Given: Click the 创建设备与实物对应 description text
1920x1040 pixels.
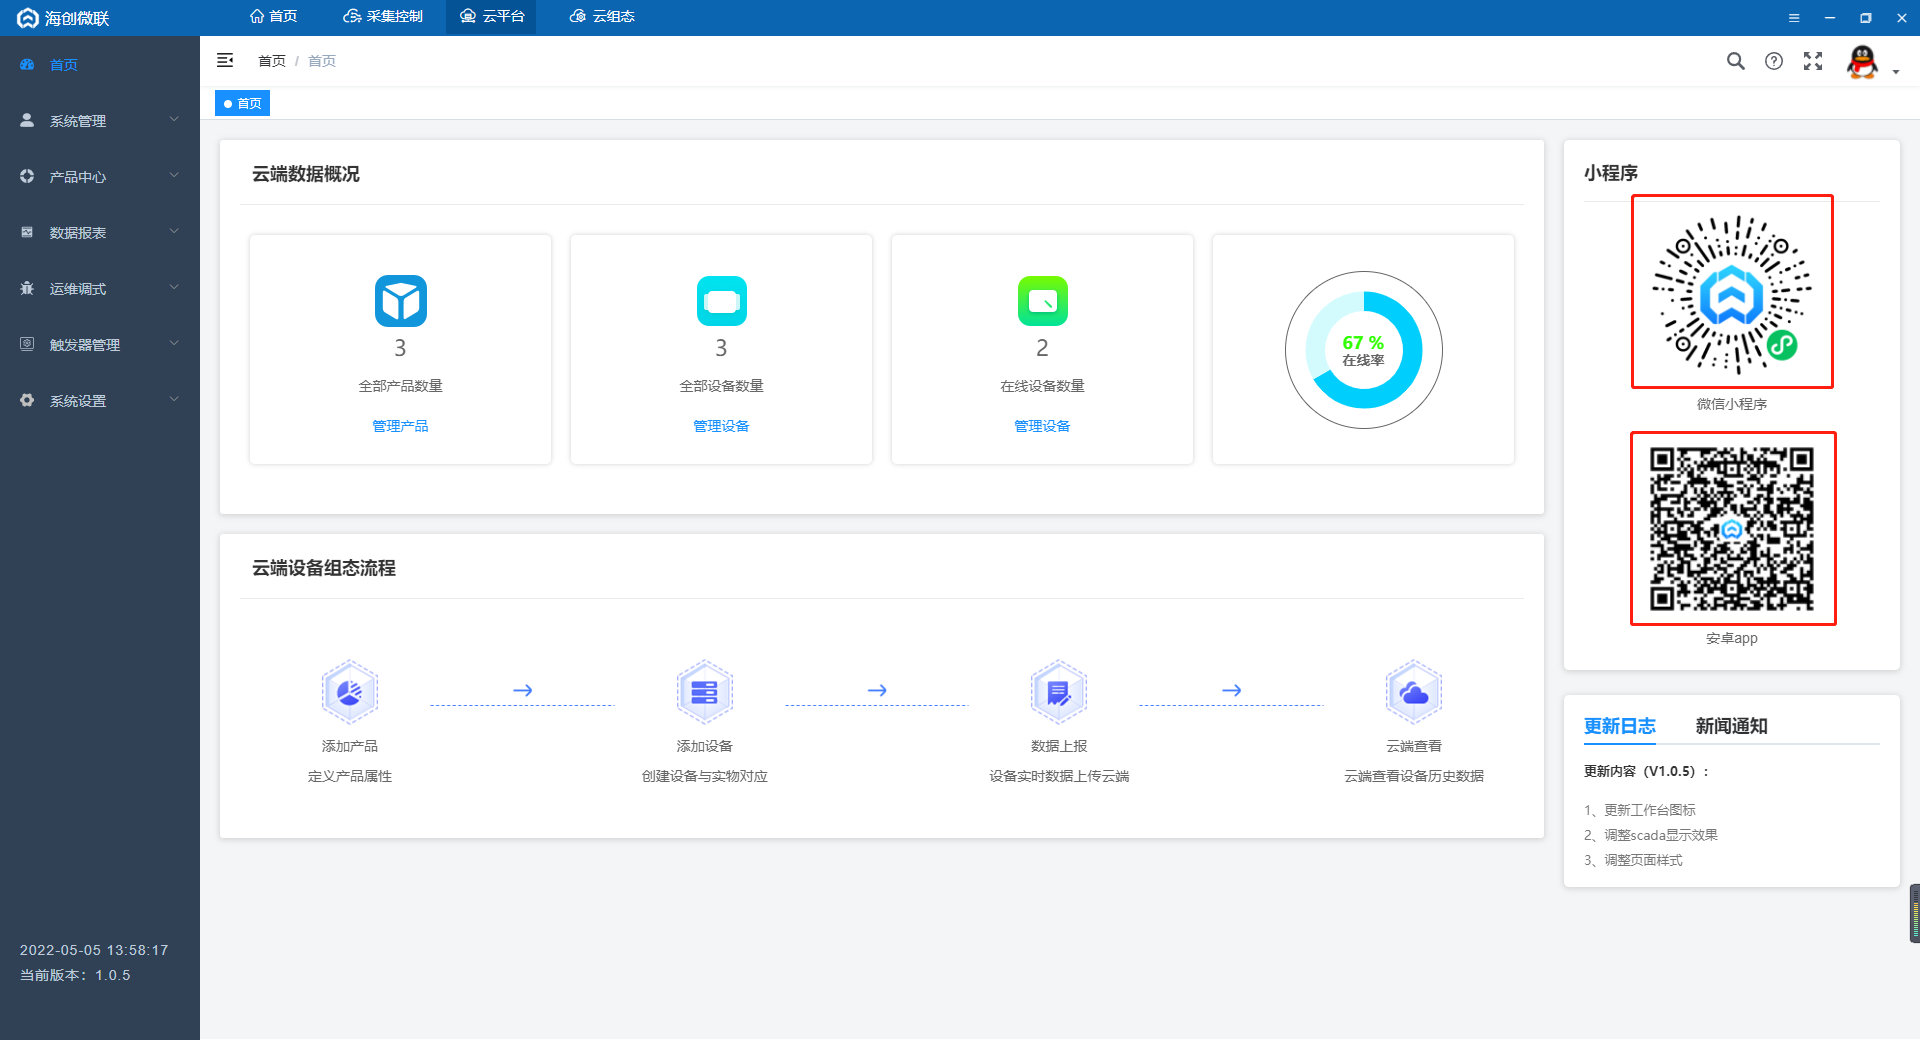Looking at the screenshot, I should point(705,776).
